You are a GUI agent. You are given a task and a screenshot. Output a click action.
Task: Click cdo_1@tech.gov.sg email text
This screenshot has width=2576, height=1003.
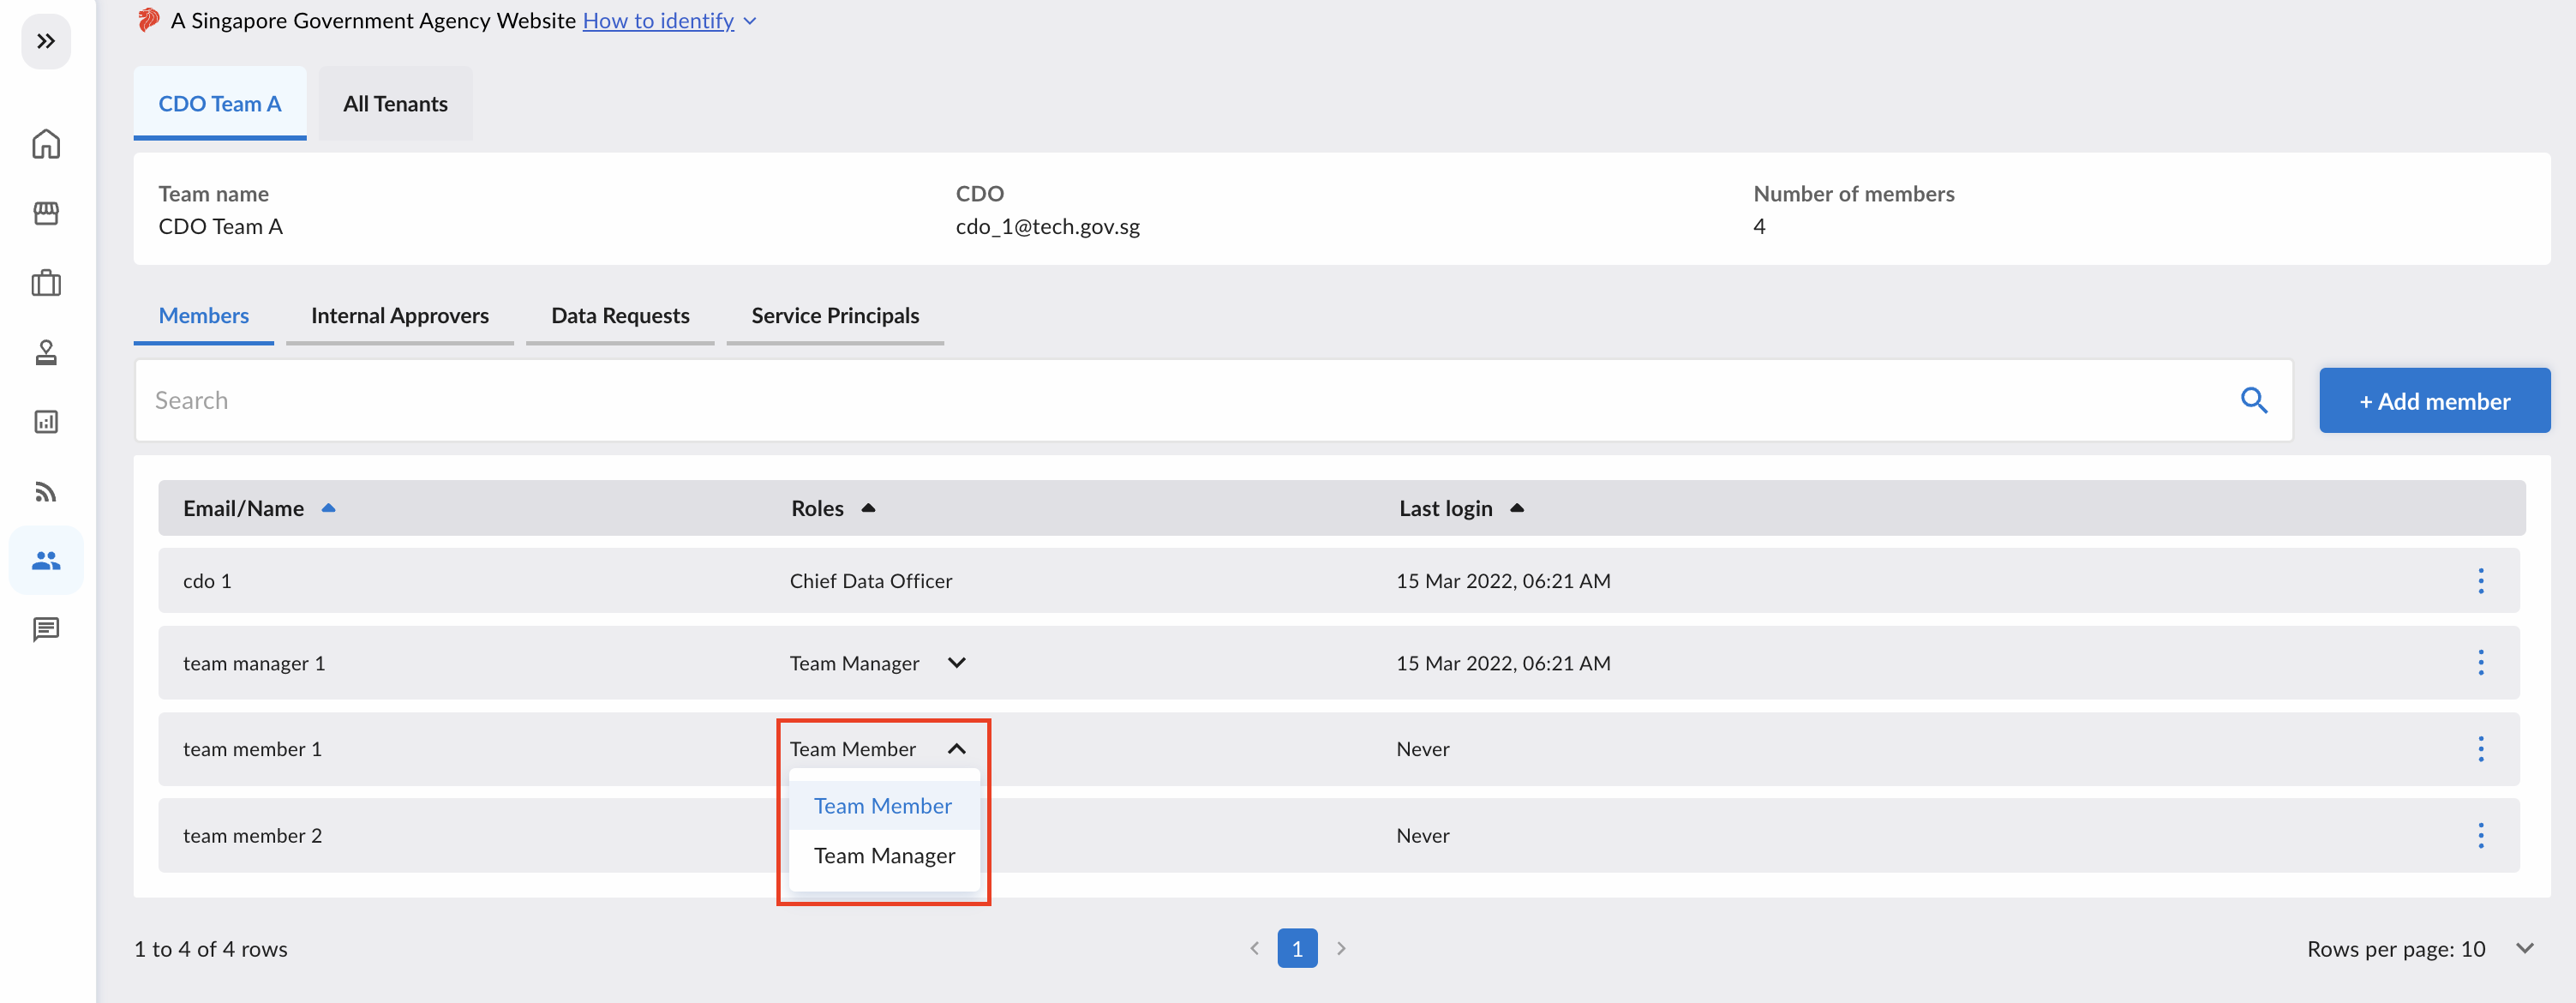1047,227
